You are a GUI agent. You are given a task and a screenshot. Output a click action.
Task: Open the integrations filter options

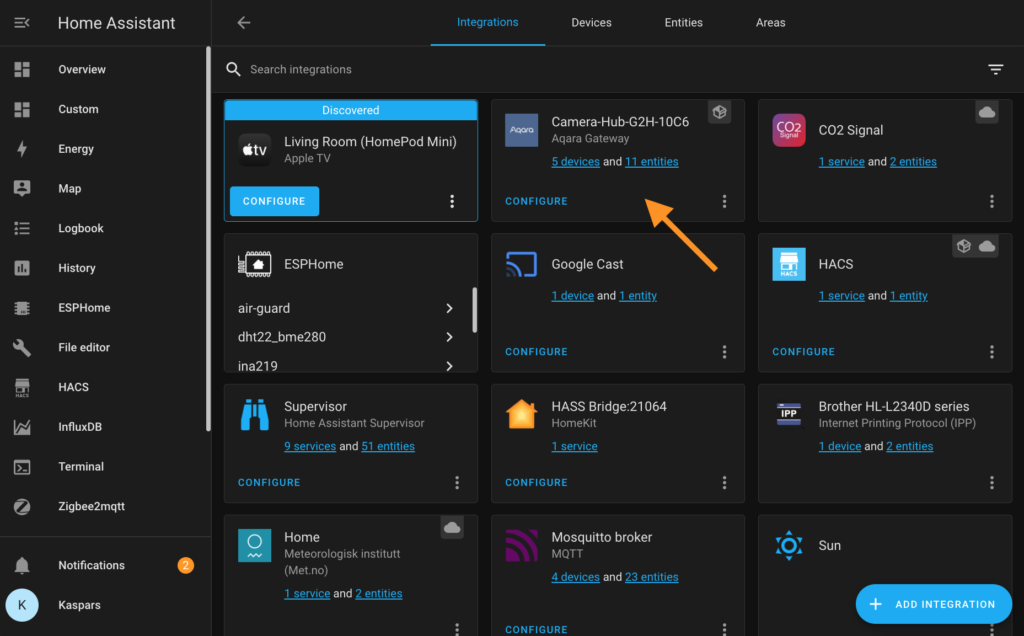pos(995,69)
